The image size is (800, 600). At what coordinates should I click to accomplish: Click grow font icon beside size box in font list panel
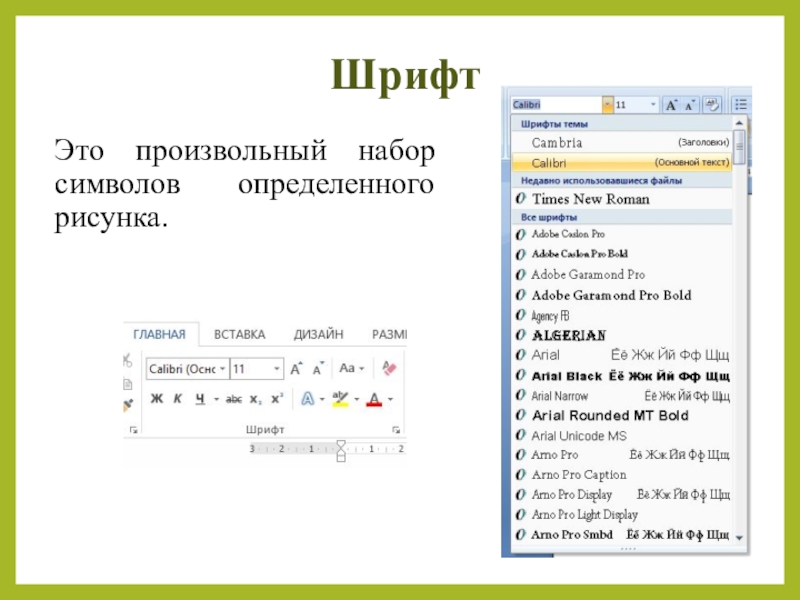[671, 105]
